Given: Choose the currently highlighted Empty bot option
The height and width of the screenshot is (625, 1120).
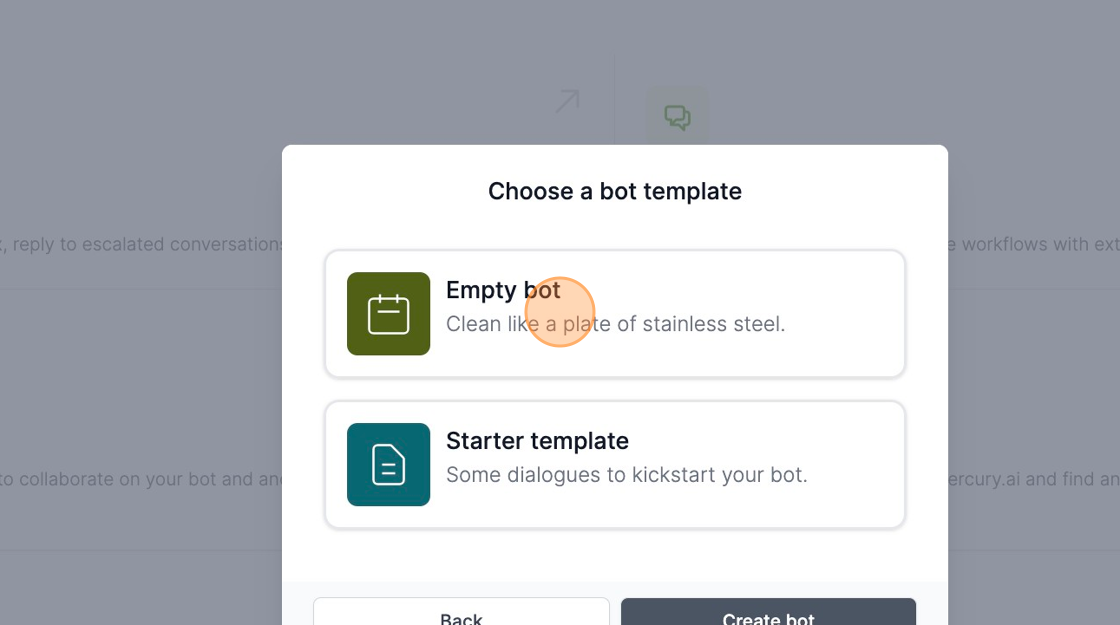Looking at the screenshot, I should click(x=614, y=313).
